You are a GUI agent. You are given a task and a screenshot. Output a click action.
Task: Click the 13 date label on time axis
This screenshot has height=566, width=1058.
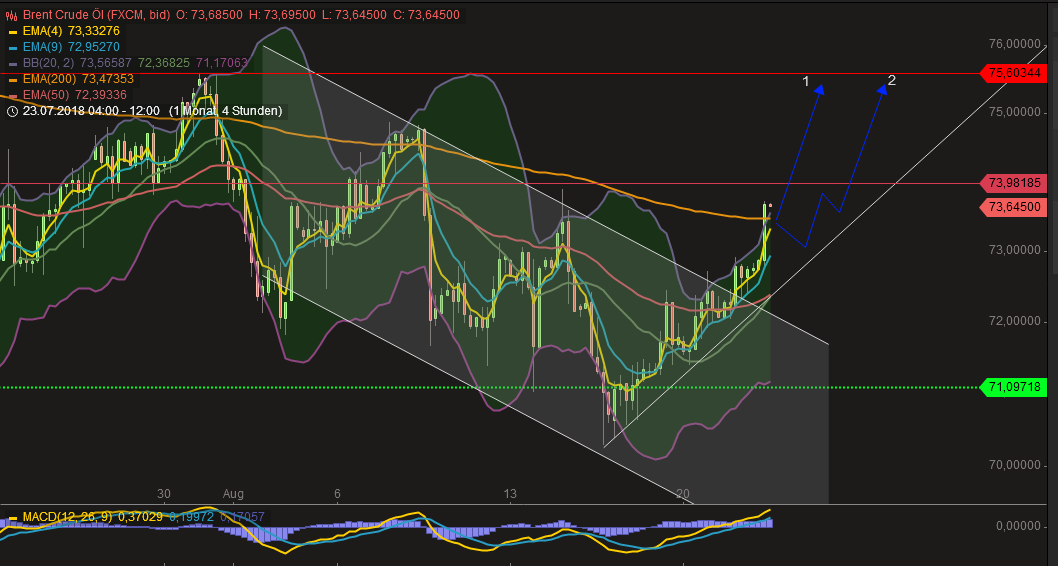510,494
